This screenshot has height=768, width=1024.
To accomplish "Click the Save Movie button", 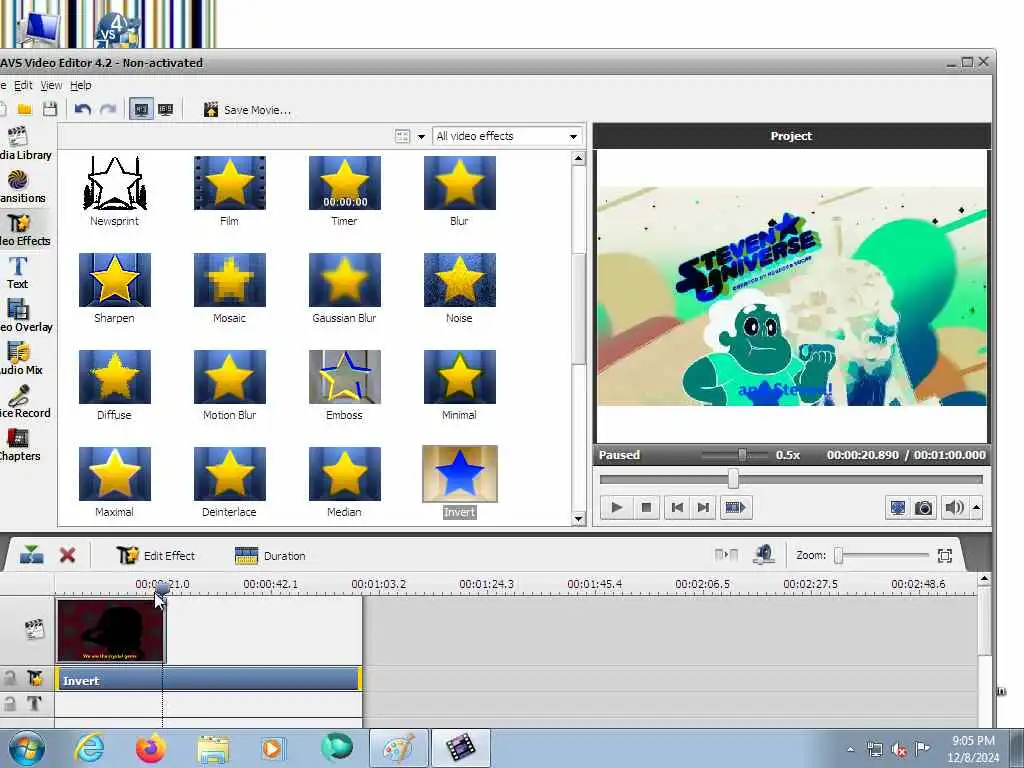I will tap(247, 110).
